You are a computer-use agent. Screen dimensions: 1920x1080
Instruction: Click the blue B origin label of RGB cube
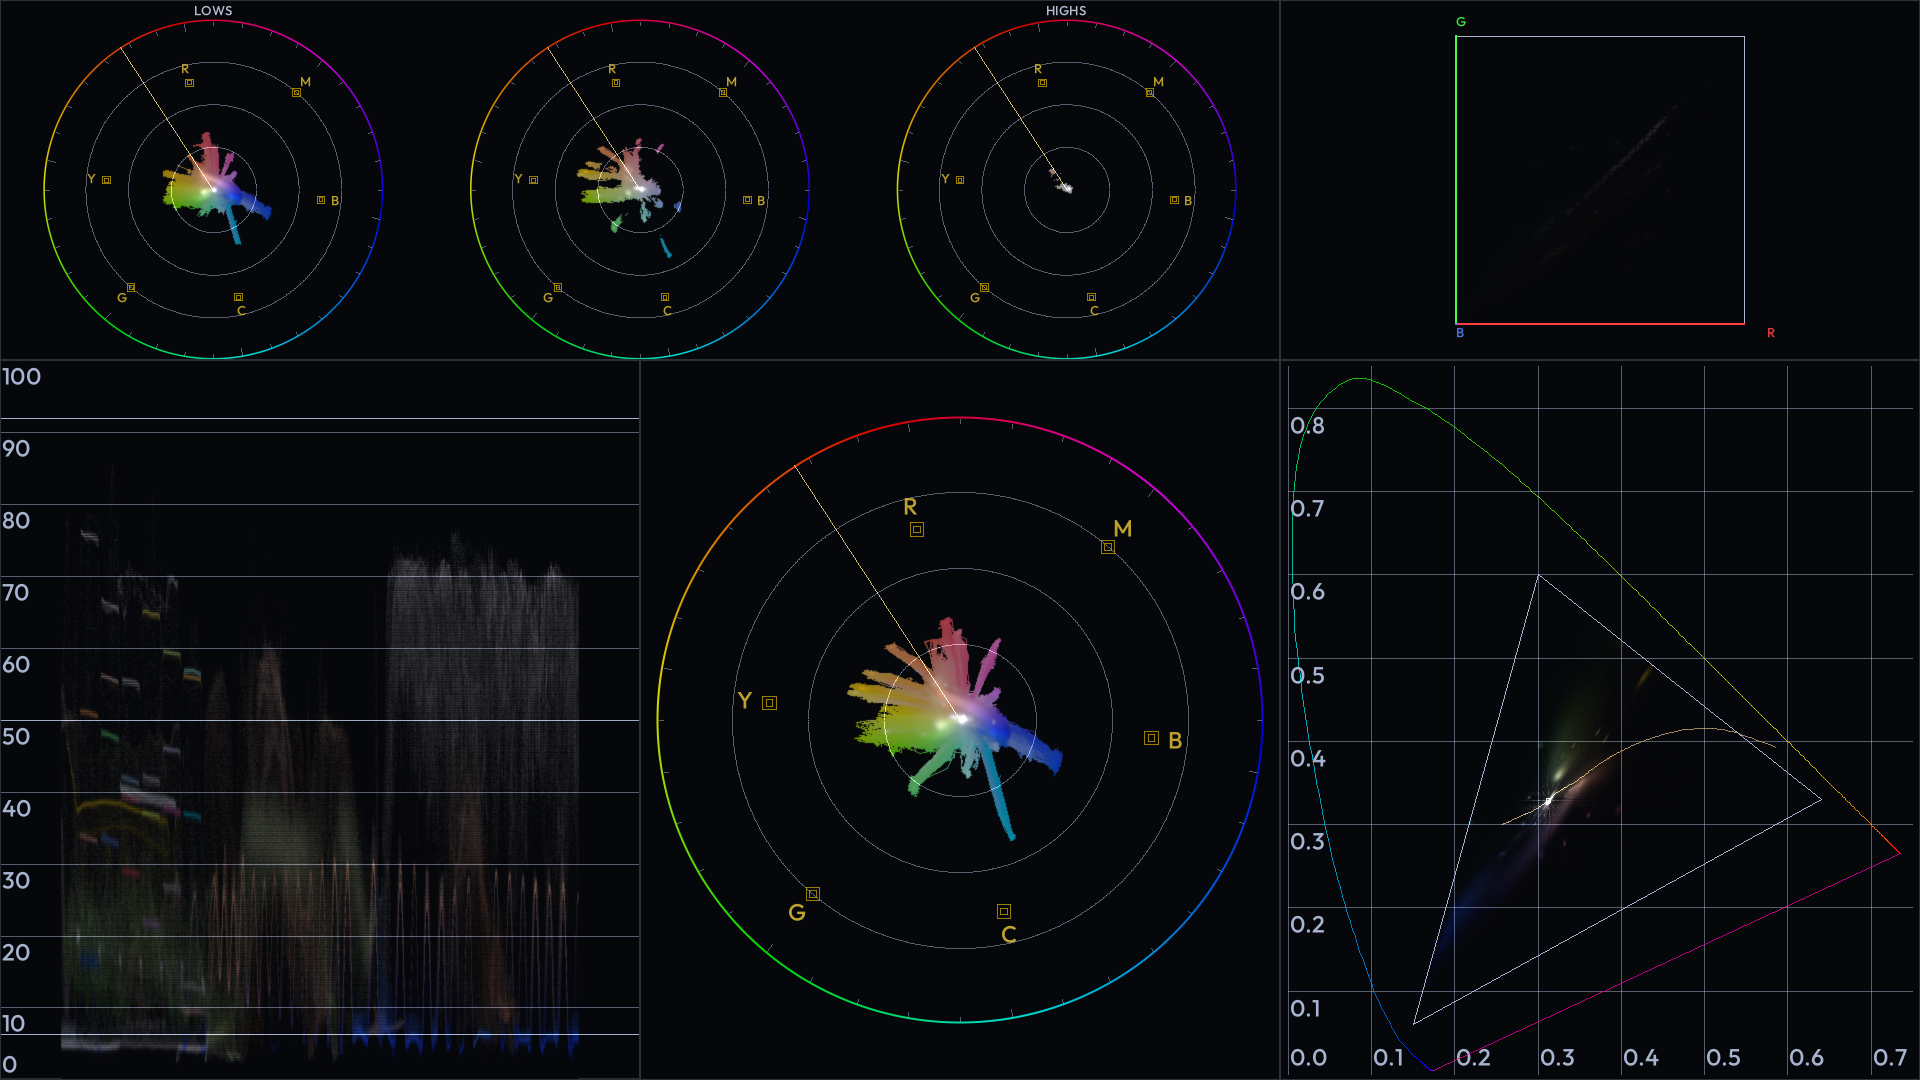(1460, 333)
